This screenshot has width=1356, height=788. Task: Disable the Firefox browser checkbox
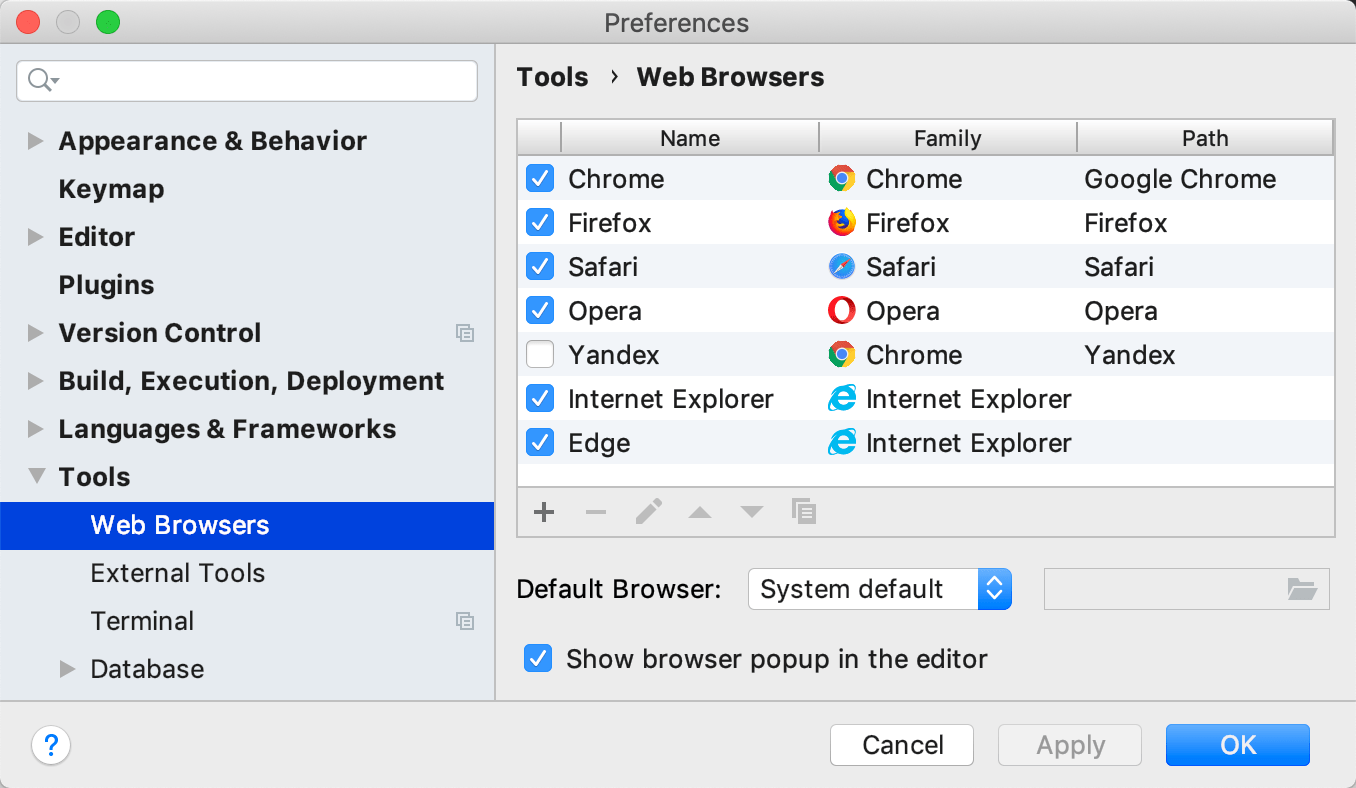point(538,222)
